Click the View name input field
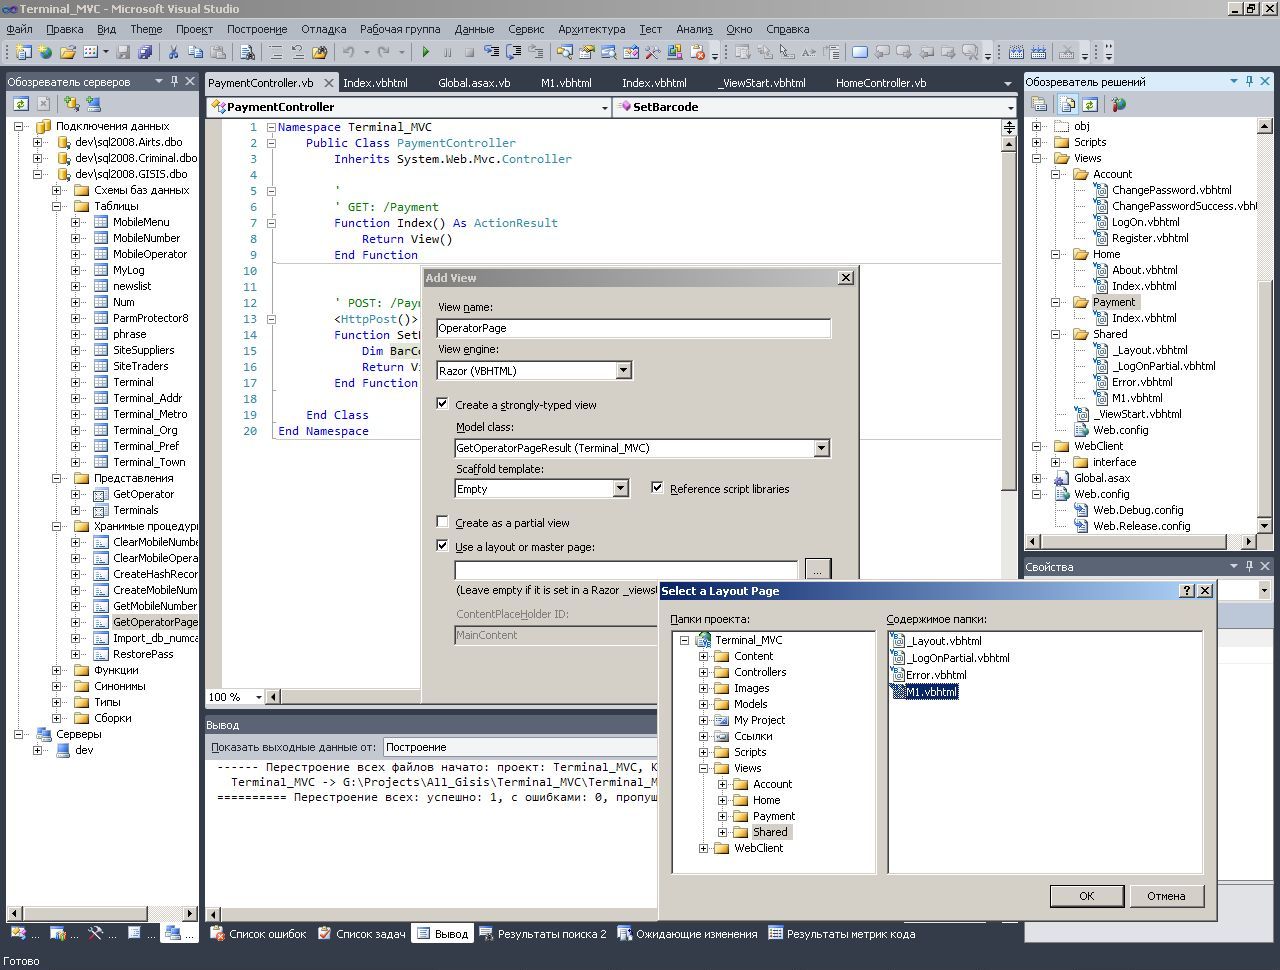 pos(633,328)
